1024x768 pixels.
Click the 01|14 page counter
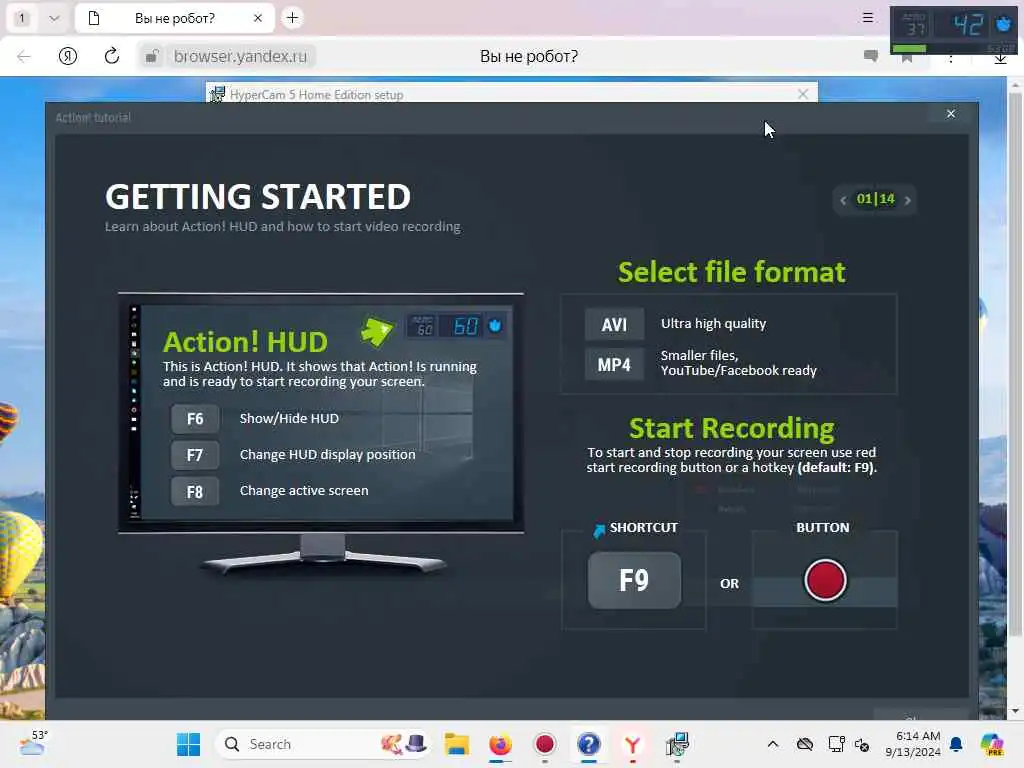tap(875, 199)
